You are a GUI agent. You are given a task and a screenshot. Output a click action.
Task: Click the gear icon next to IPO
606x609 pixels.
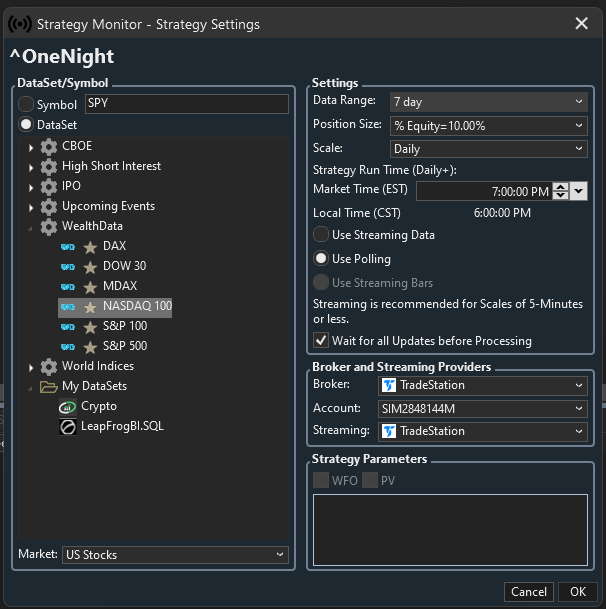(x=49, y=186)
